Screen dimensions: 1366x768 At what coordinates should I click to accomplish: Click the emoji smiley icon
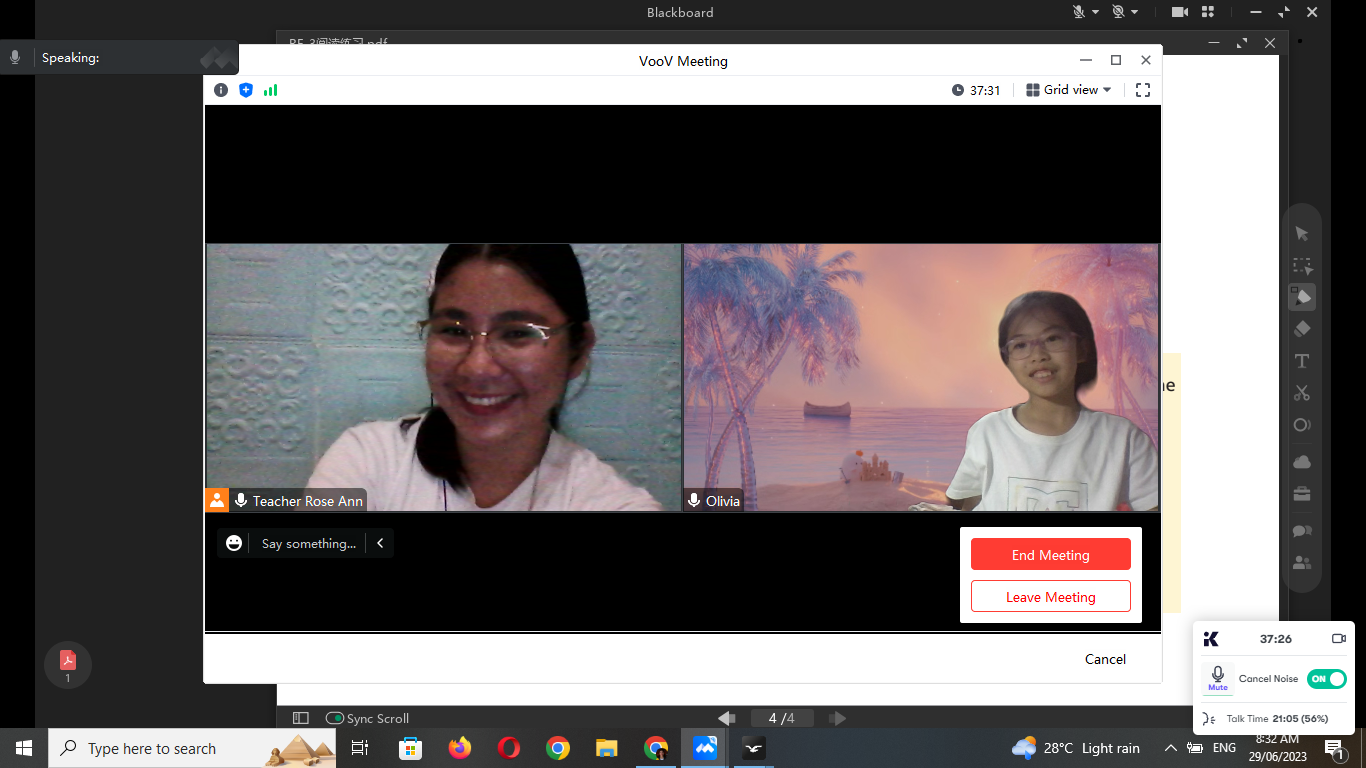[234, 543]
